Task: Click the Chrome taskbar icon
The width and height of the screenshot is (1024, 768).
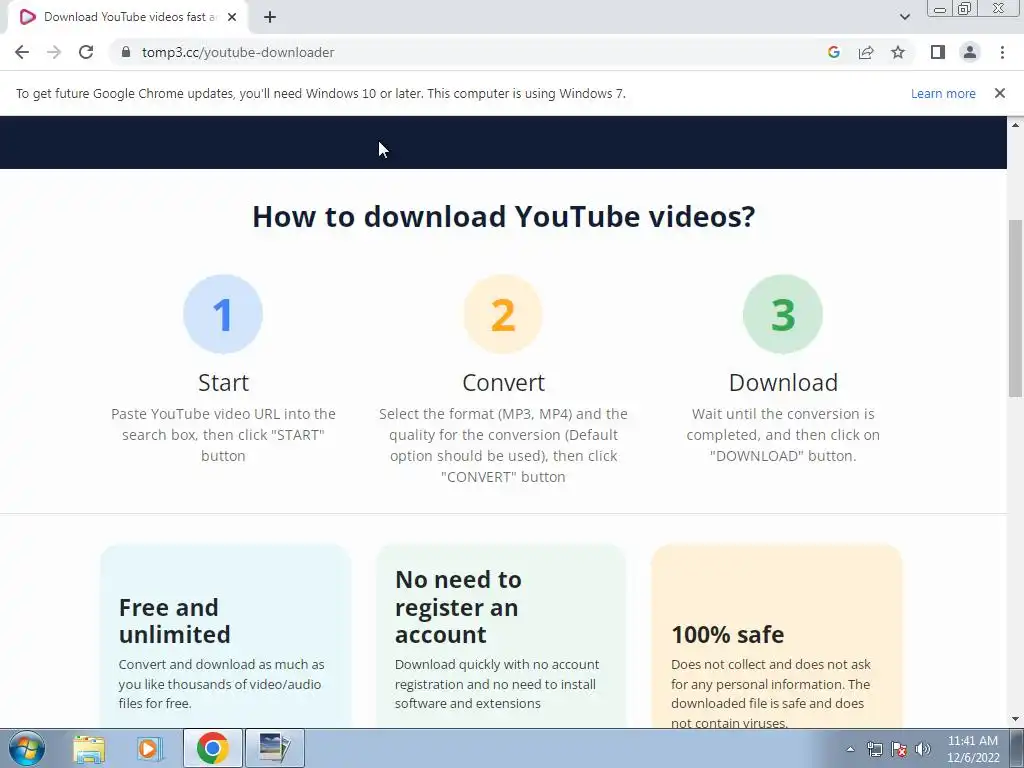Action: point(212,748)
